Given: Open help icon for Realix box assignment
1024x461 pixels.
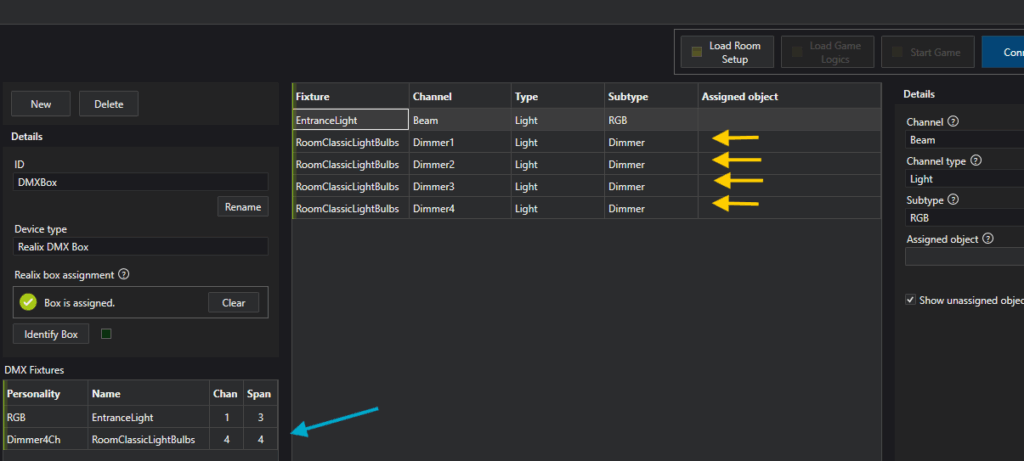Looking at the screenshot, I should click(x=123, y=275).
